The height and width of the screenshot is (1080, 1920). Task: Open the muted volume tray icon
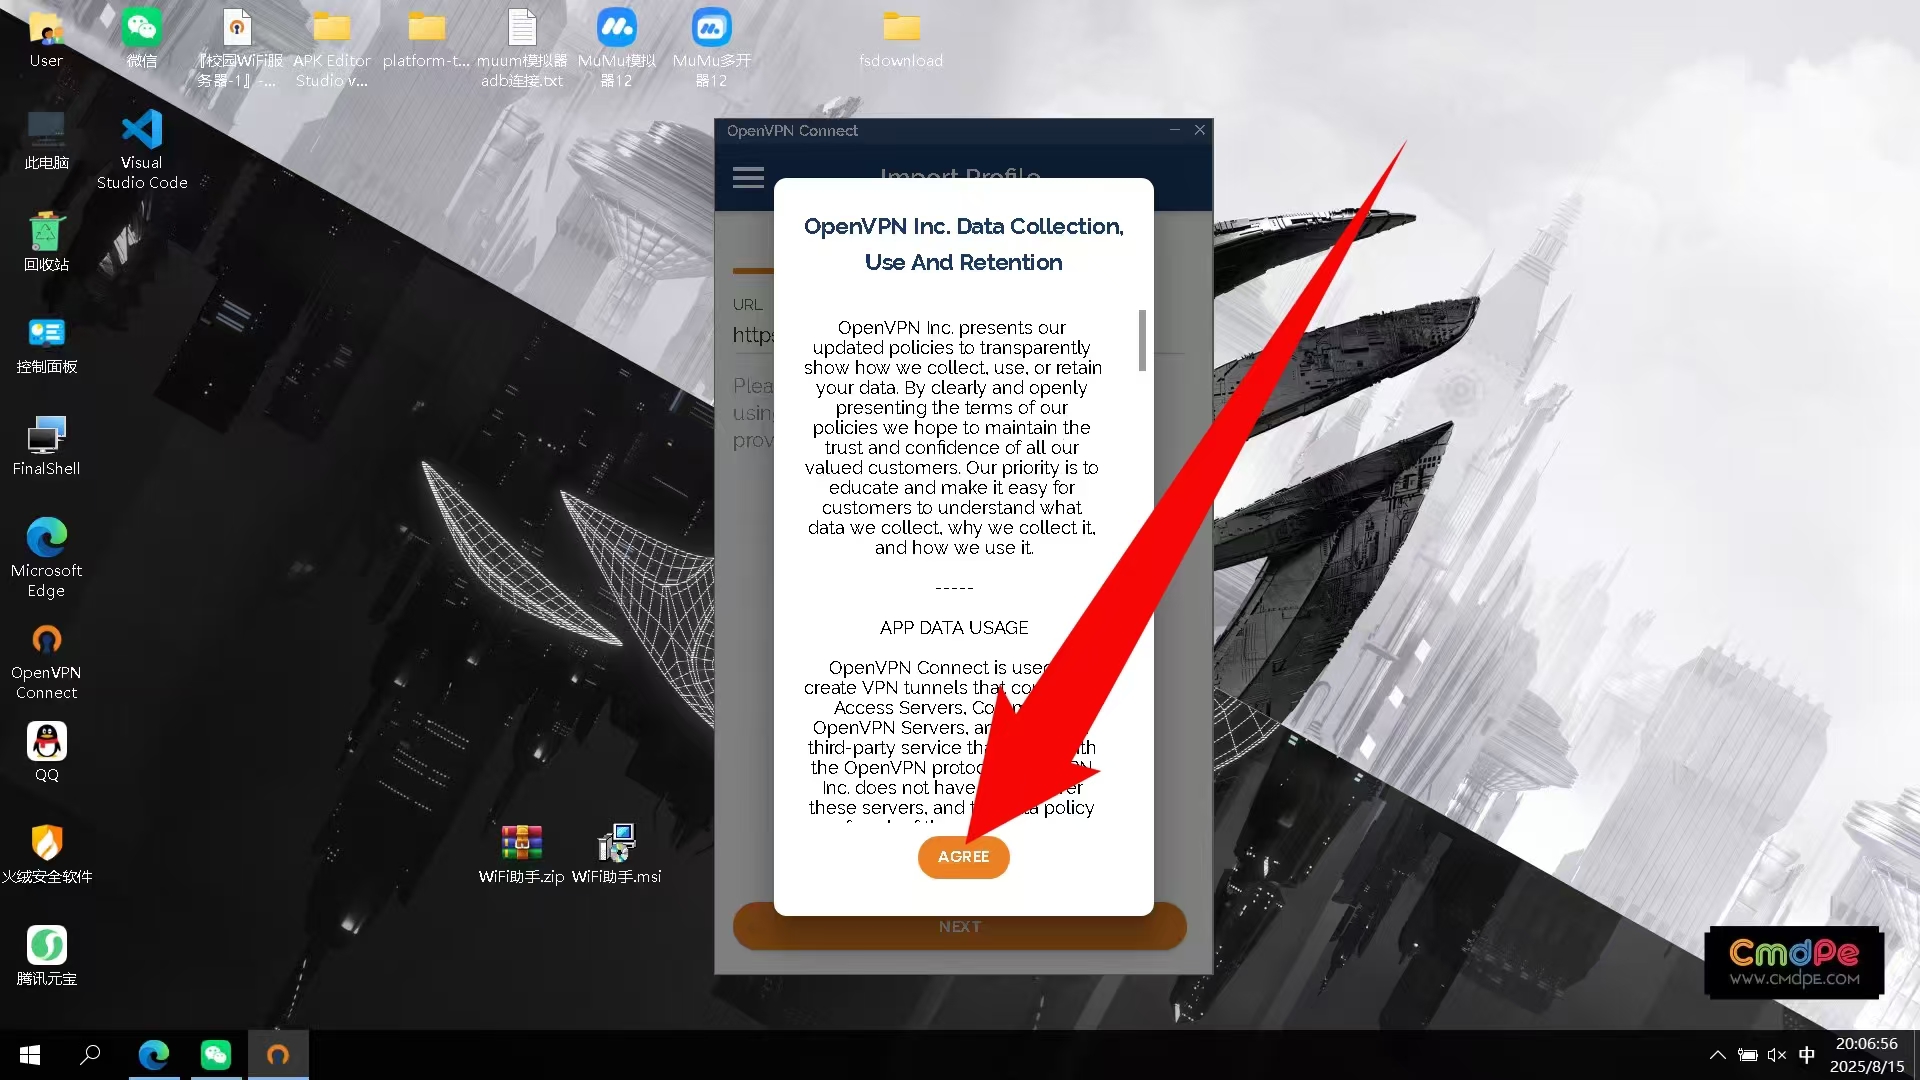click(1777, 1055)
